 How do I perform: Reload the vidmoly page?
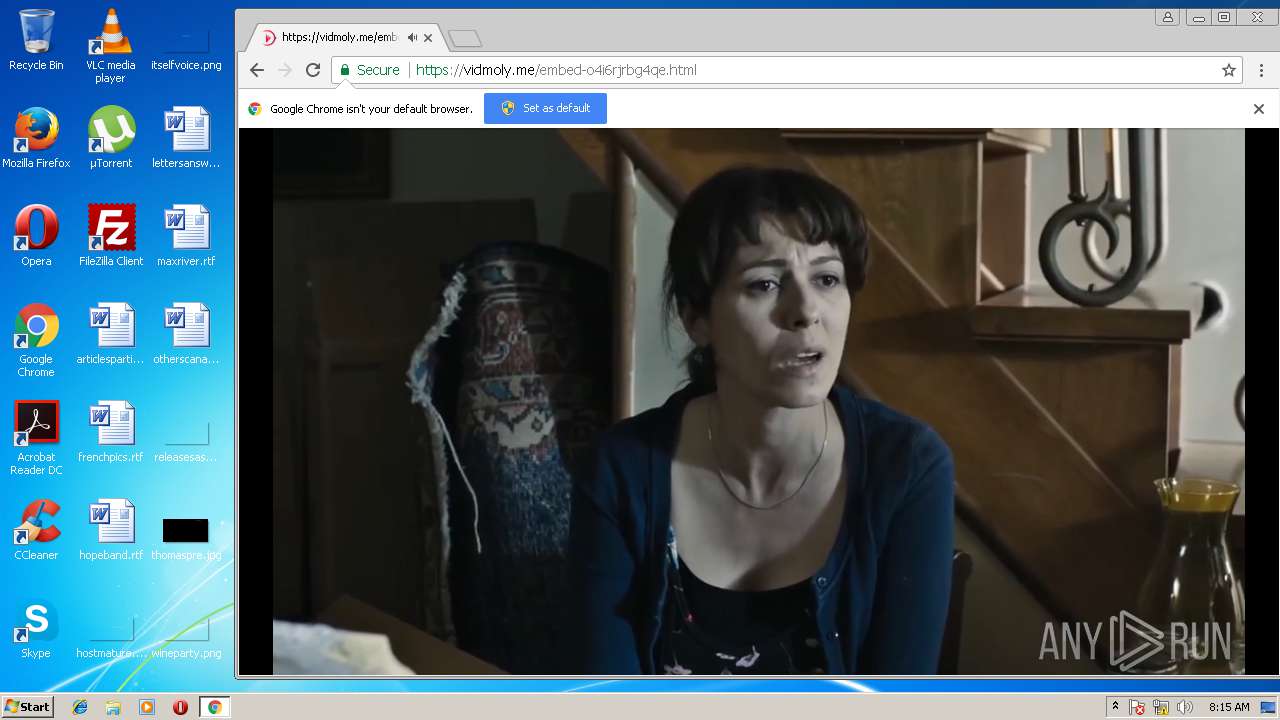click(x=313, y=70)
